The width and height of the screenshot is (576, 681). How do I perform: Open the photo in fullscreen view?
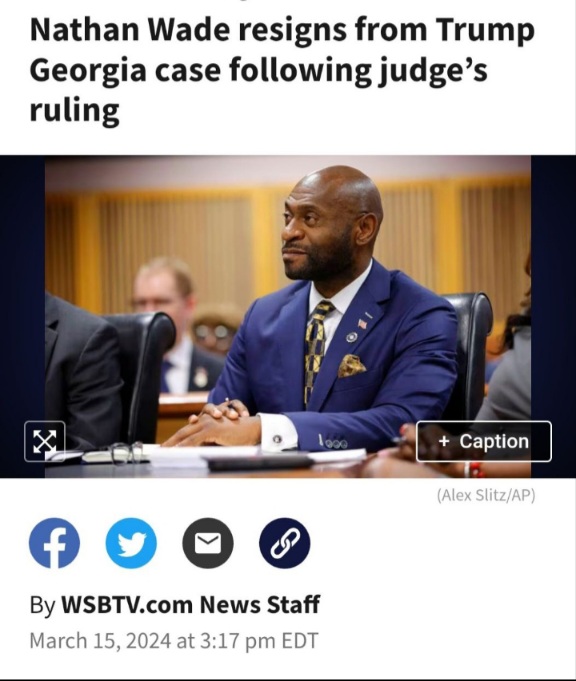(45, 441)
